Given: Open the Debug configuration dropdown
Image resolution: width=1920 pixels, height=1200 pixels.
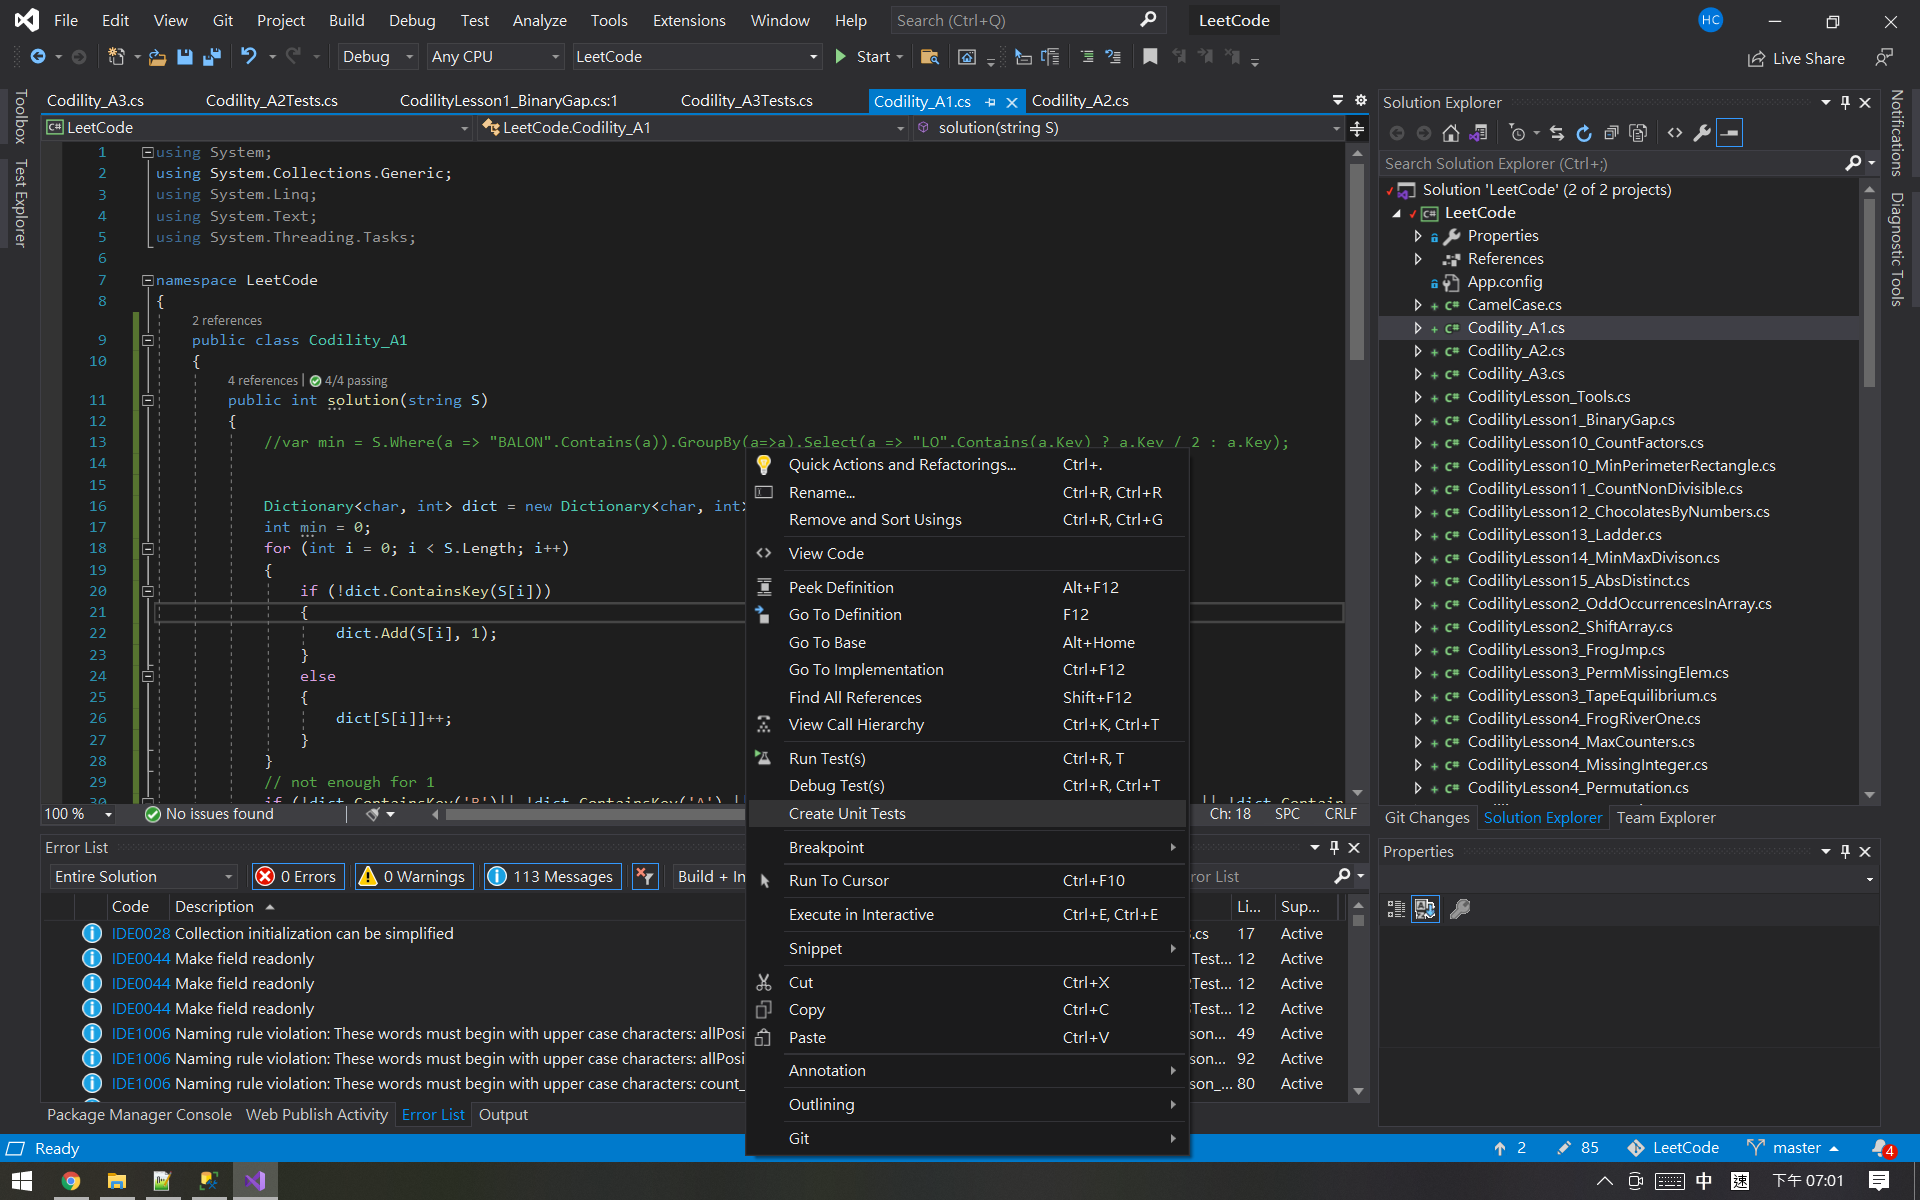Looking at the screenshot, I should (377, 57).
